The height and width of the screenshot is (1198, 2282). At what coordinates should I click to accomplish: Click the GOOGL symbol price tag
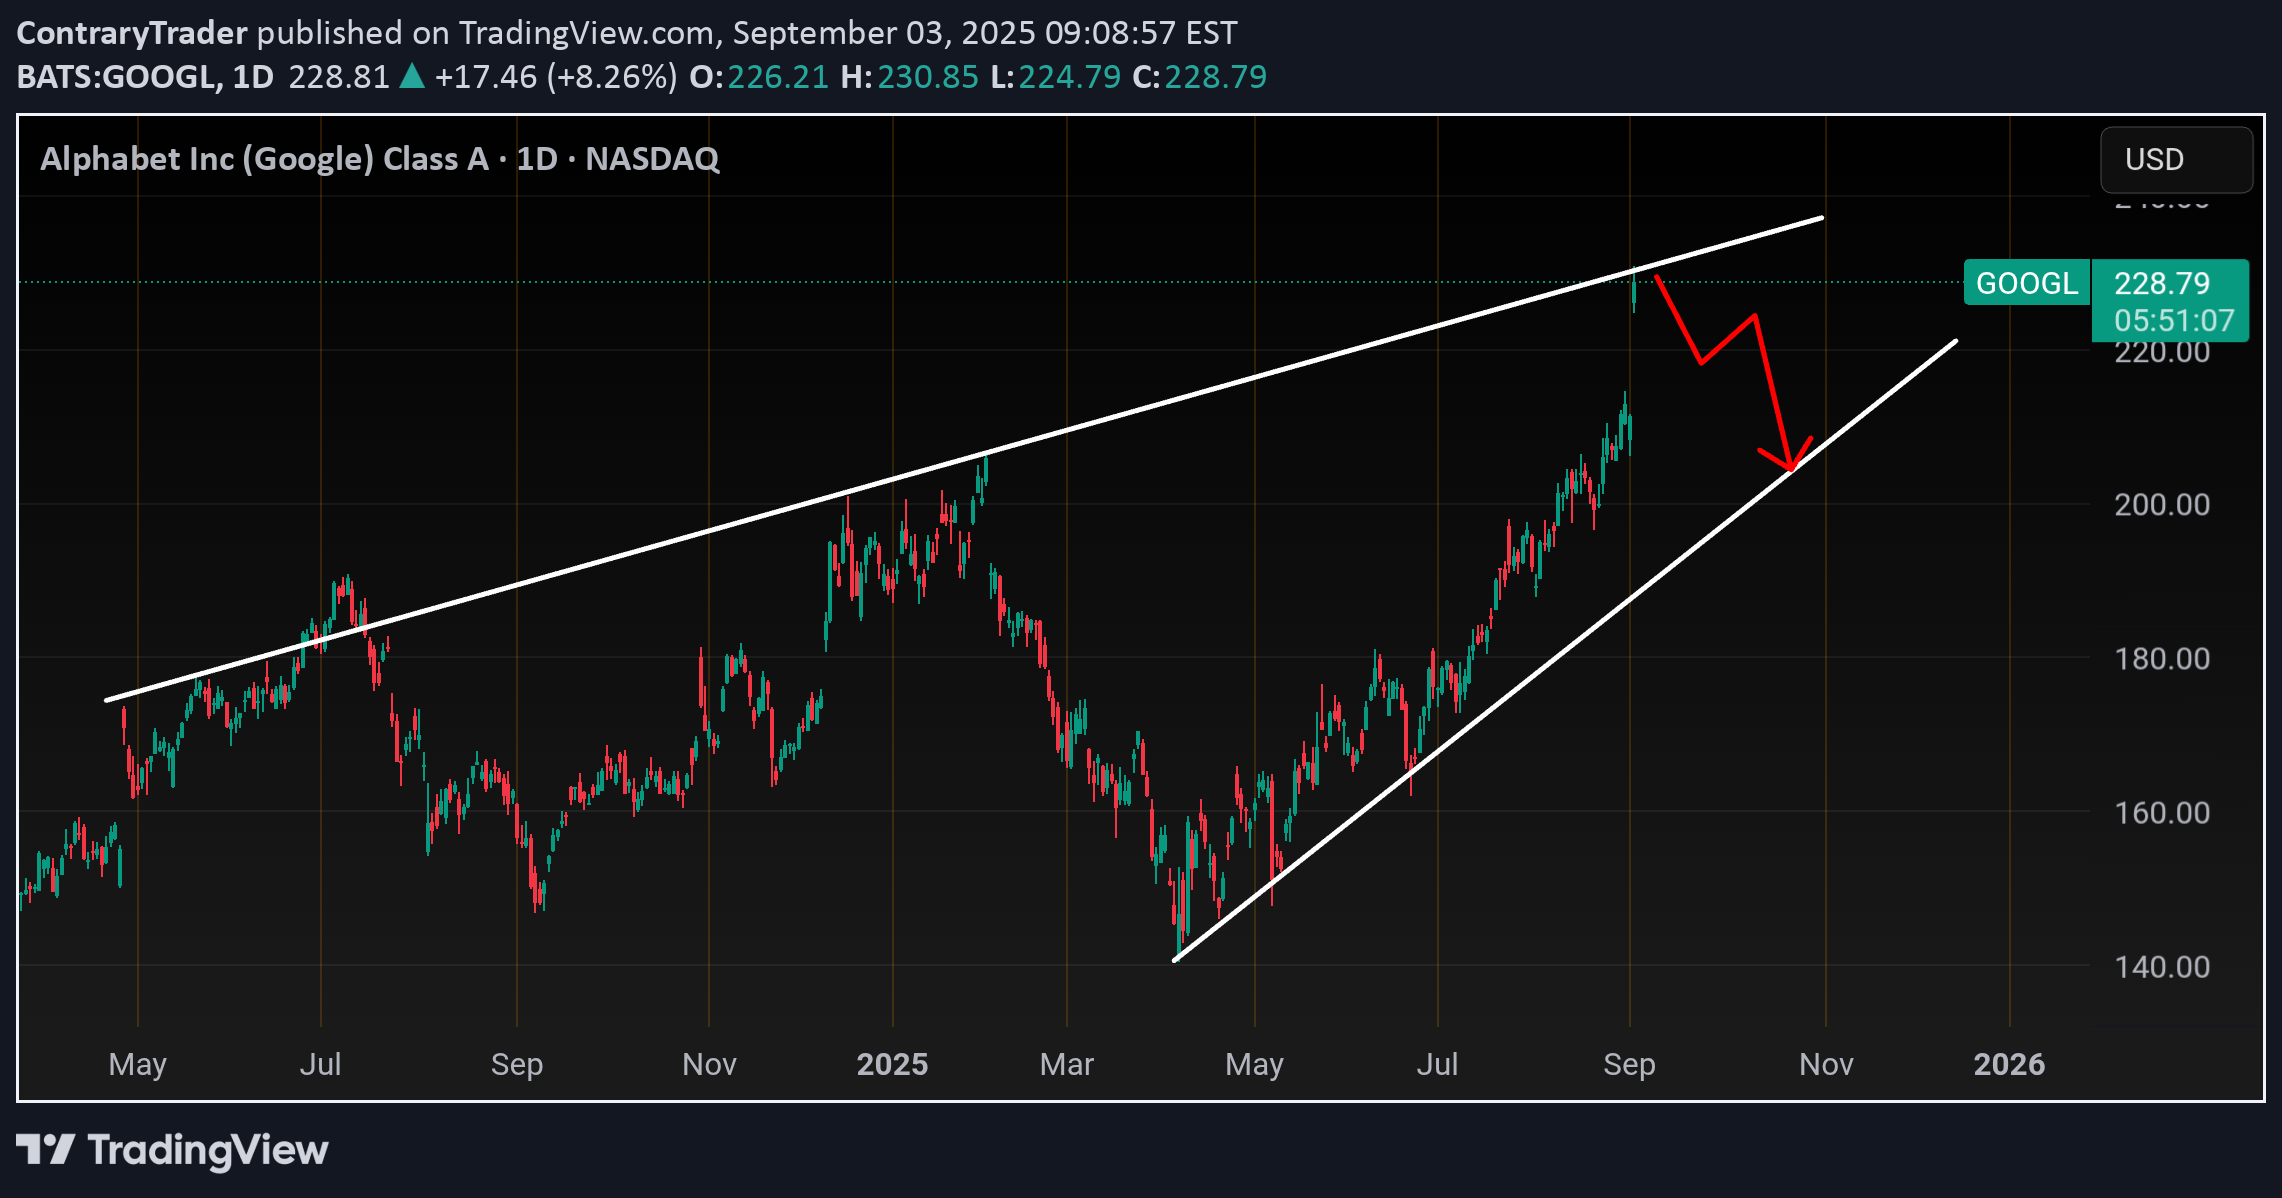click(2027, 283)
